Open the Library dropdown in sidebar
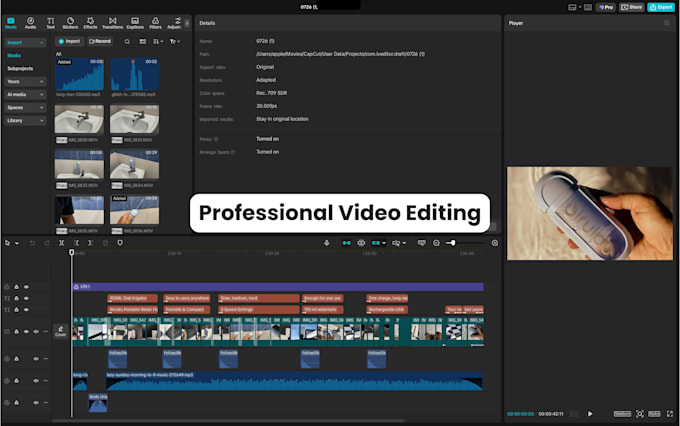The height and width of the screenshot is (426, 680). click(26, 121)
